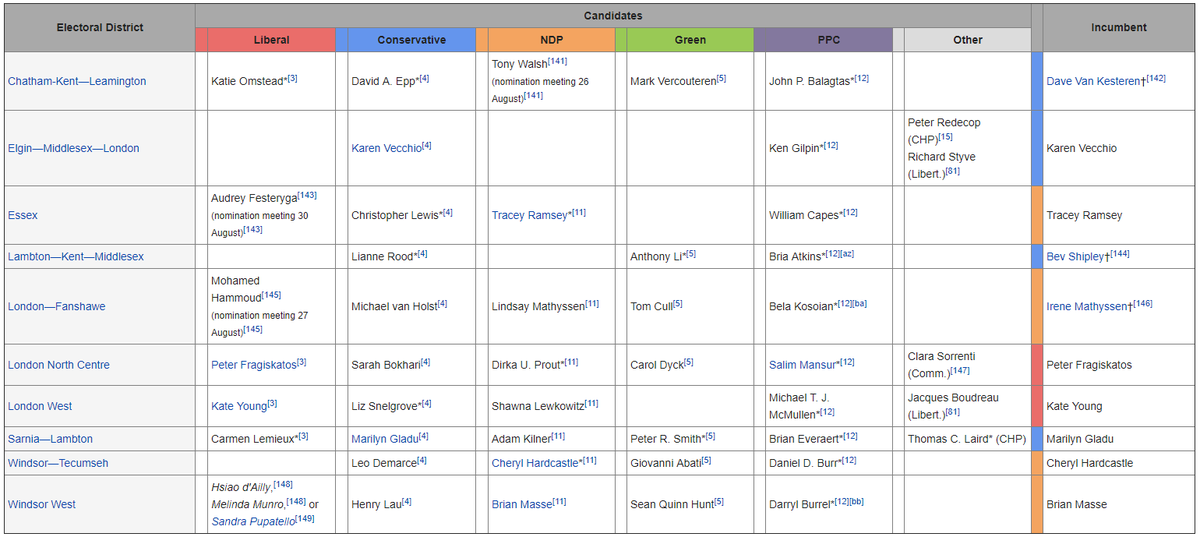
Task: Click the Salim Mansur PPC candidate link
Action: click(x=803, y=365)
